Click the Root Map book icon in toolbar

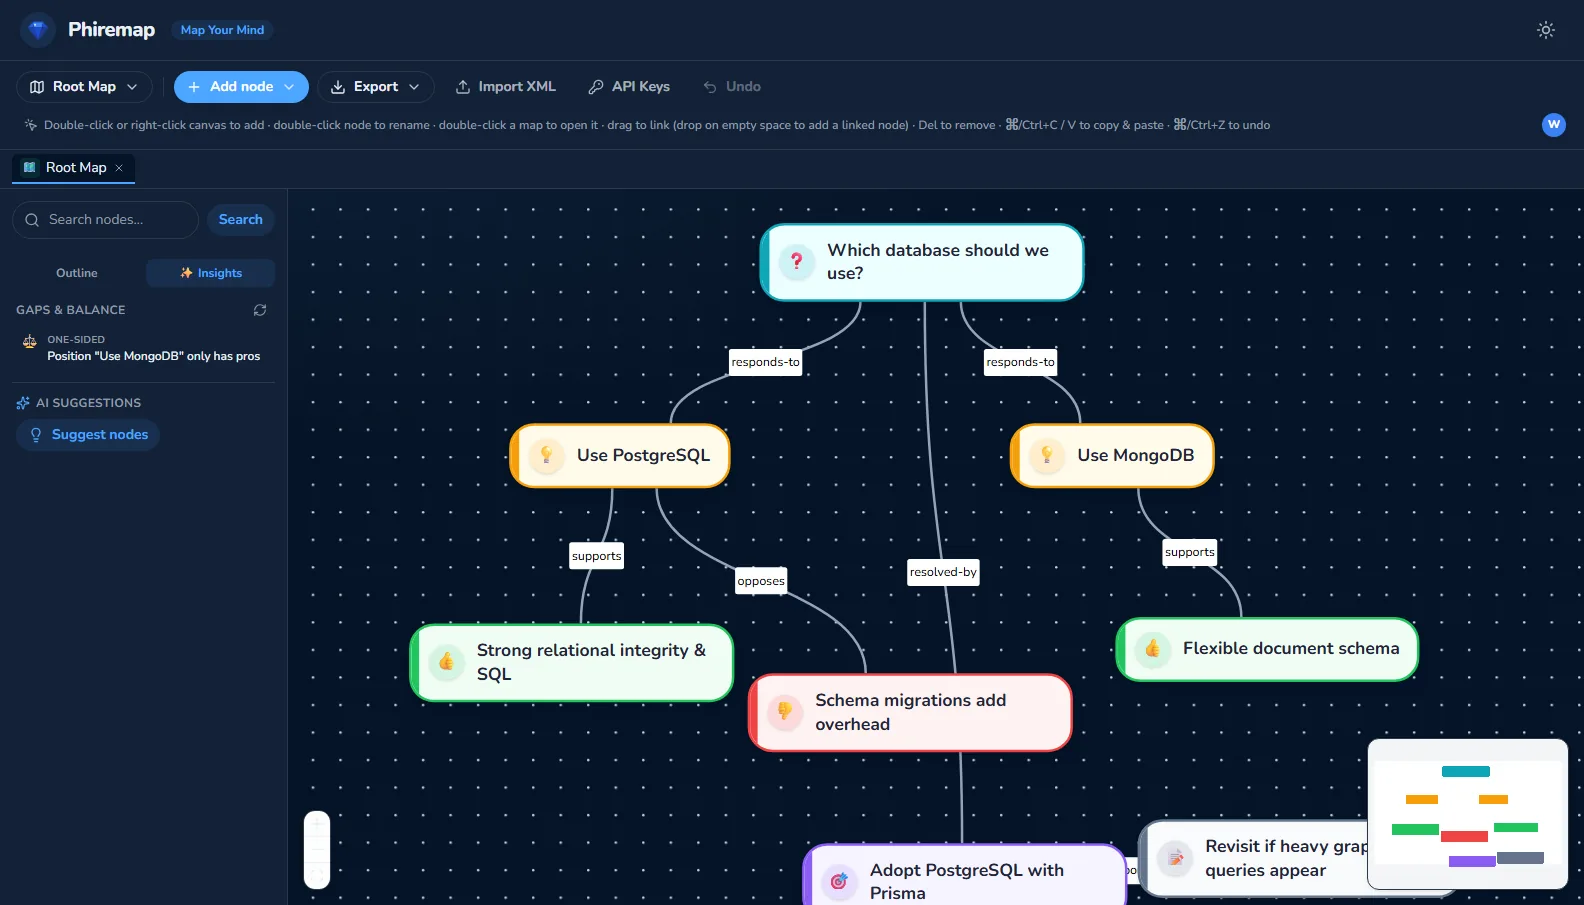click(x=37, y=87)
